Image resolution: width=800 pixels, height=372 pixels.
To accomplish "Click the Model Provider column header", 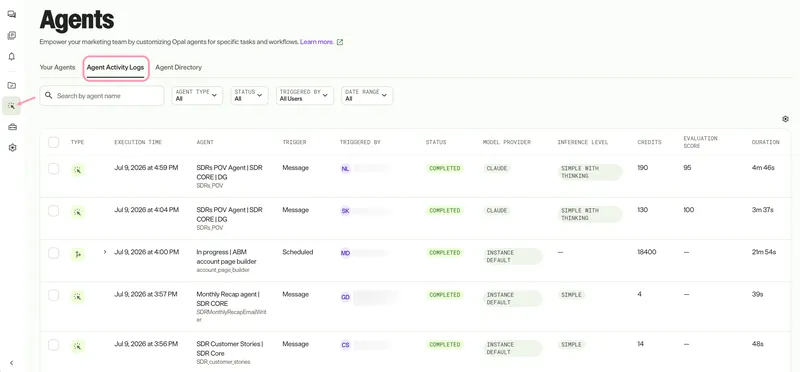I will (507, 142).
